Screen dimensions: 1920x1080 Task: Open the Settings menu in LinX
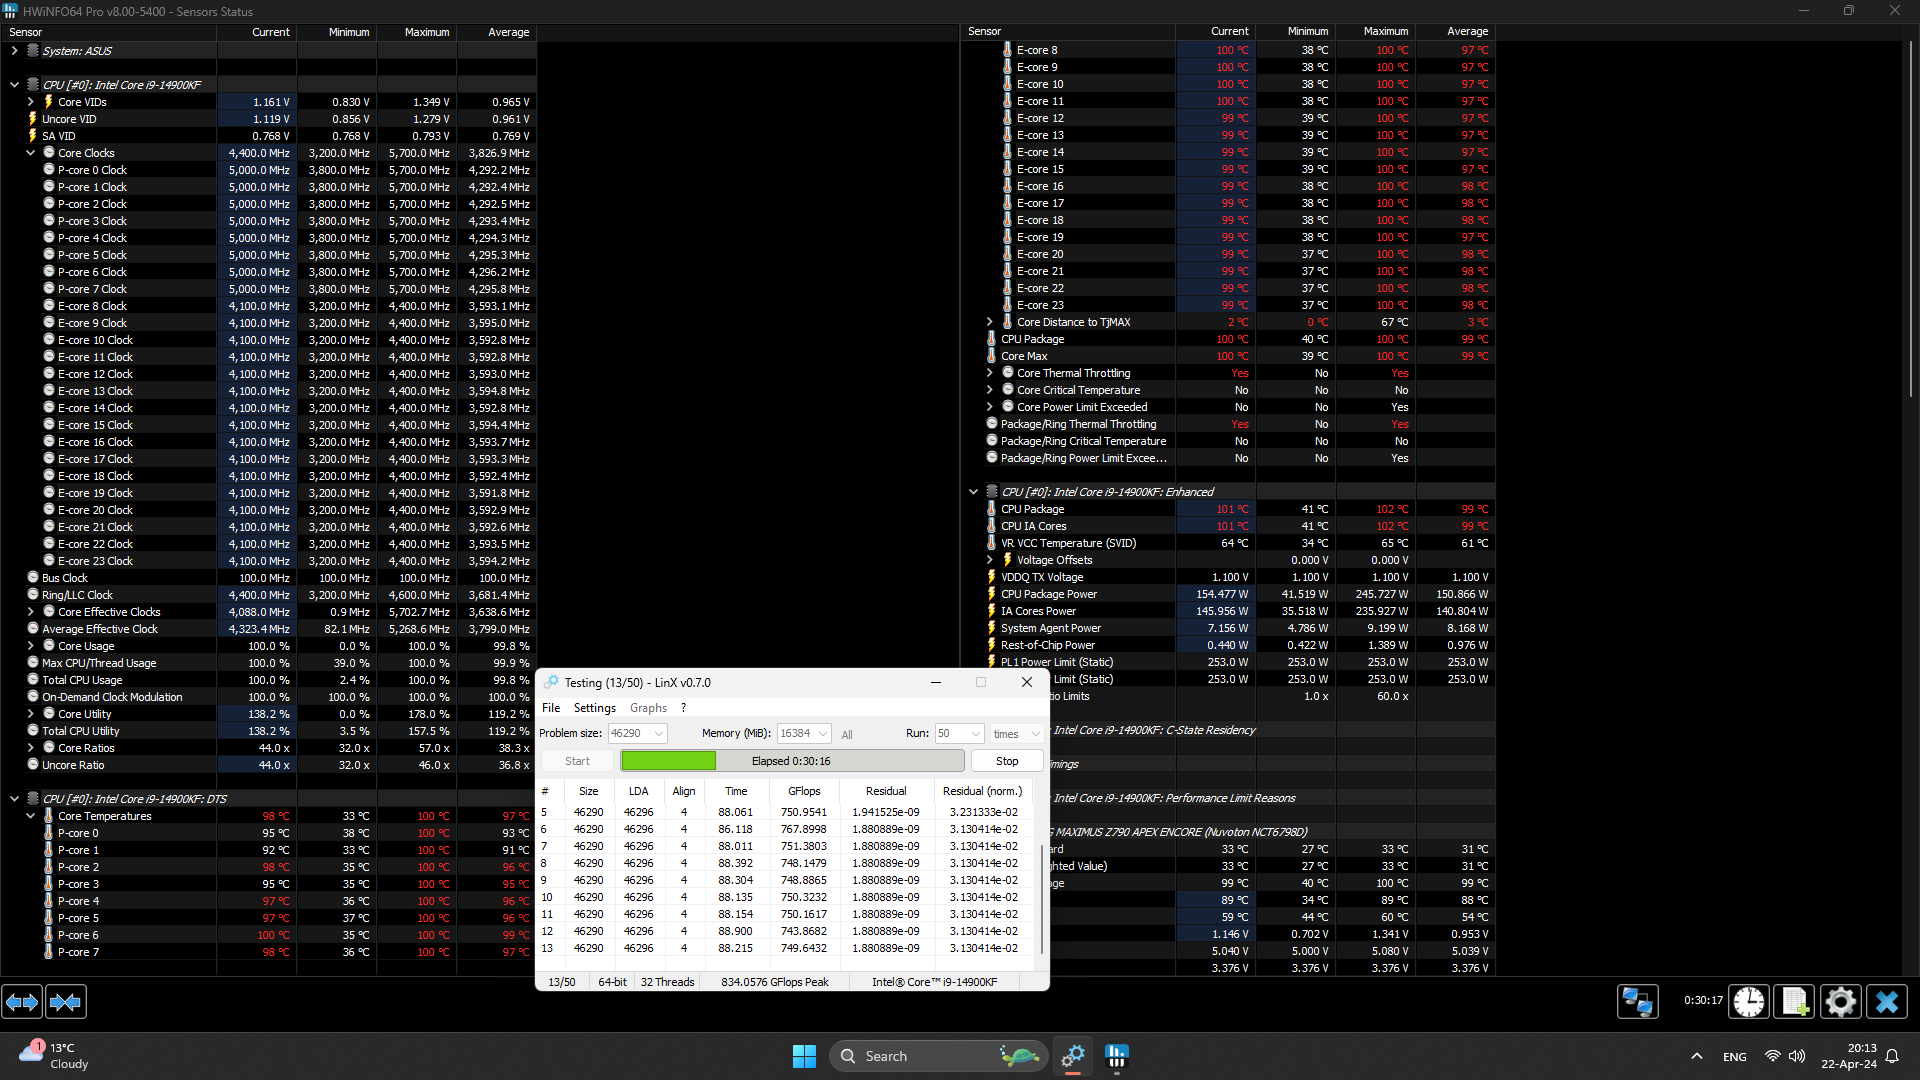tap(594, 707)
